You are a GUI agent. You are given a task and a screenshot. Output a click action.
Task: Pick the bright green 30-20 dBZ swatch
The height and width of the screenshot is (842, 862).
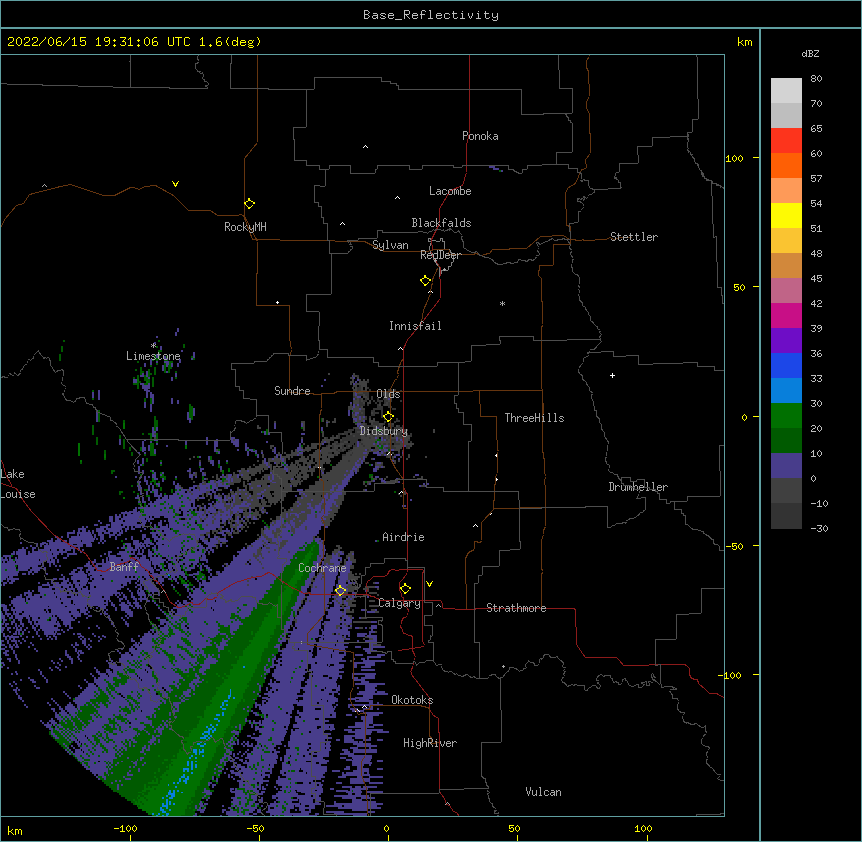tap(786, 416)
